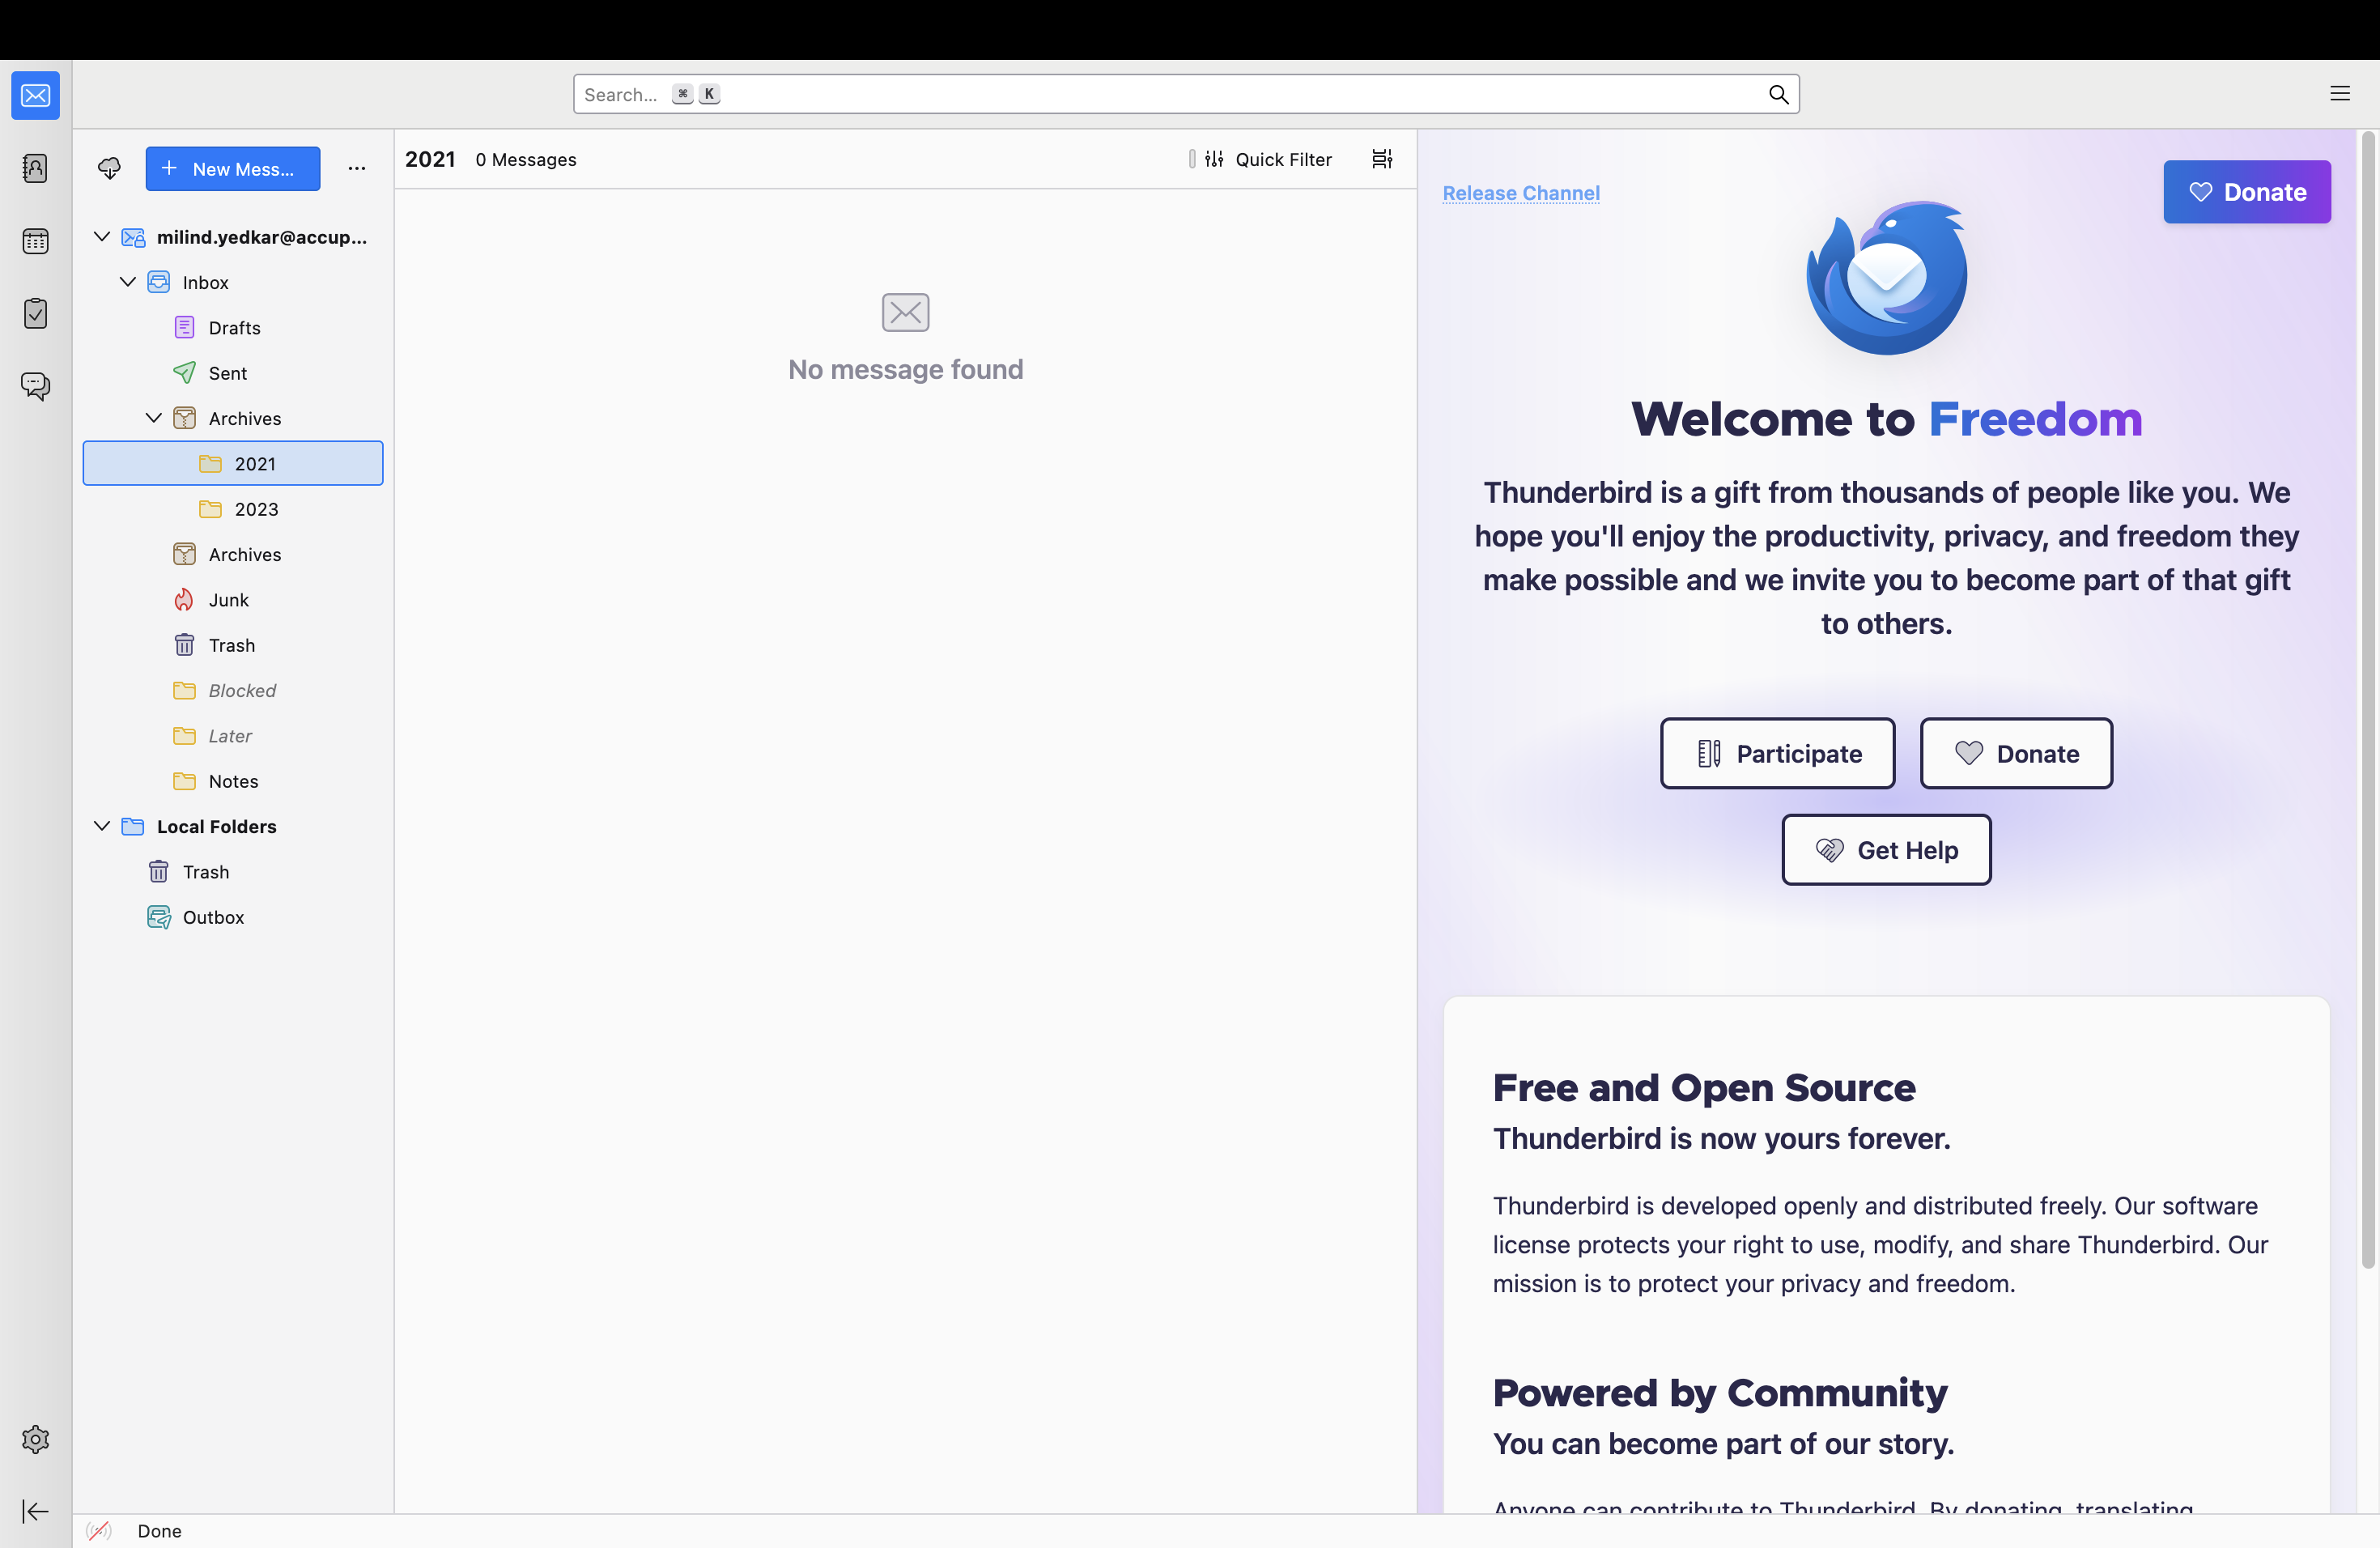Collapse the spaces toolbar
Viewport: 2380px width, 1548px height.
tap(35, 1511)
